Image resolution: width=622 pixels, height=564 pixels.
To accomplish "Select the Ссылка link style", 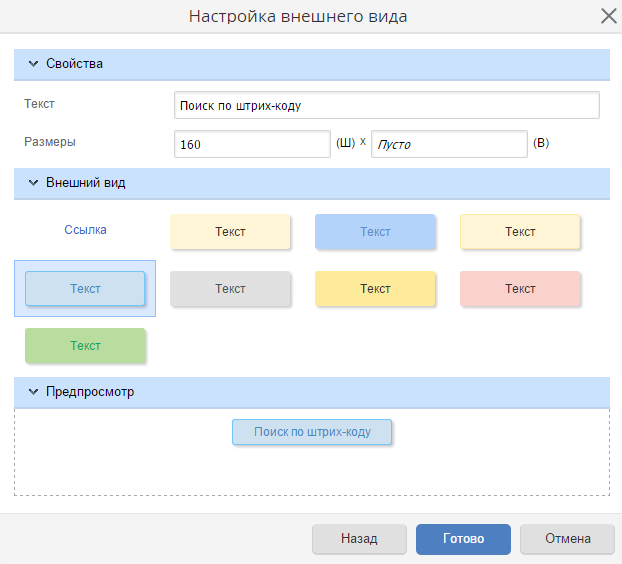I will tap(85, 230).
